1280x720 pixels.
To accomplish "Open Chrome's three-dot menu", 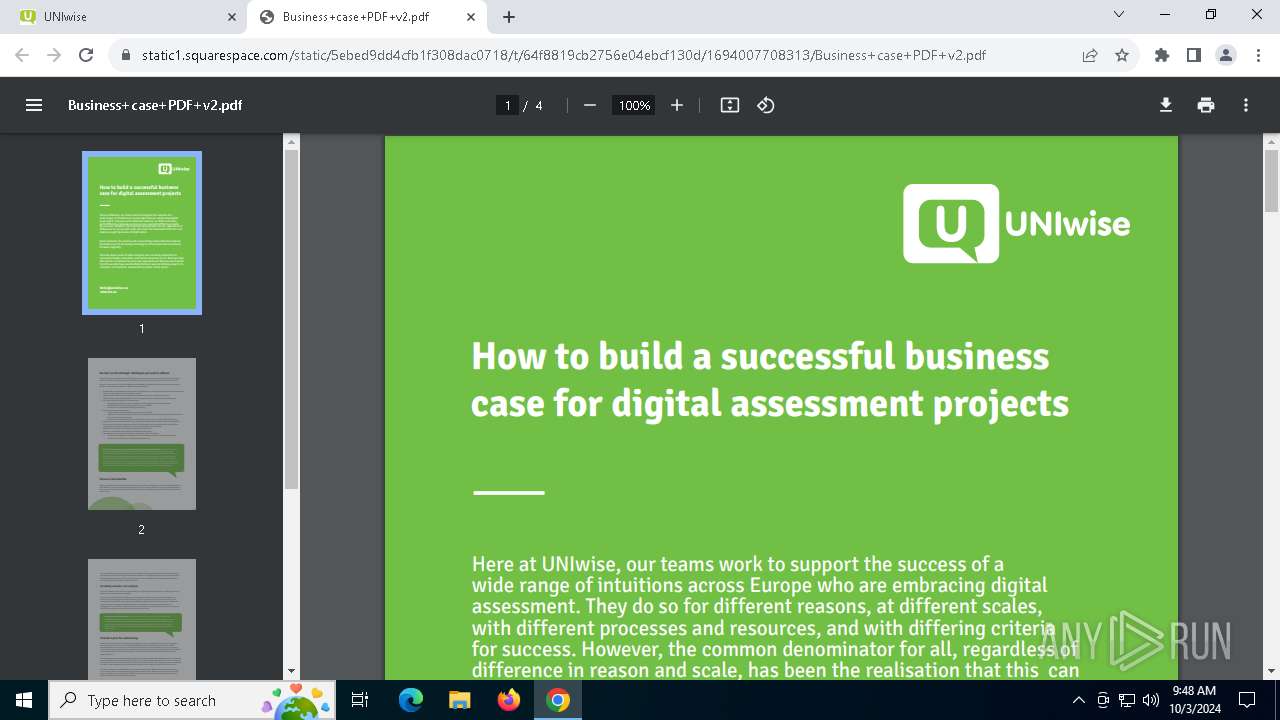I will coord(1258,55).
